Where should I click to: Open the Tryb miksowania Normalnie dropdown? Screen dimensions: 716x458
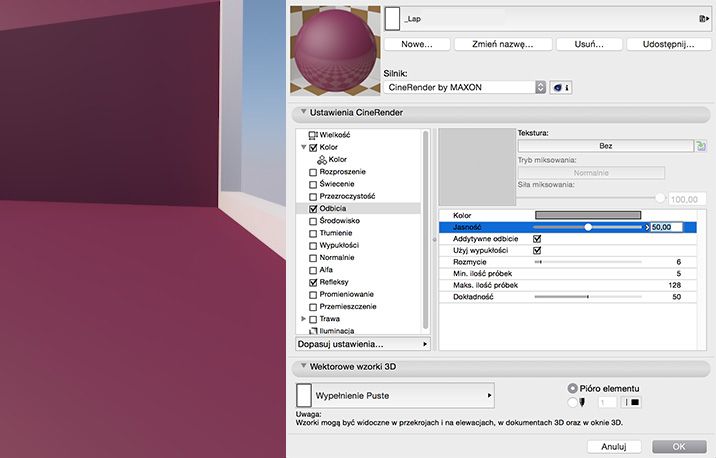591,173
